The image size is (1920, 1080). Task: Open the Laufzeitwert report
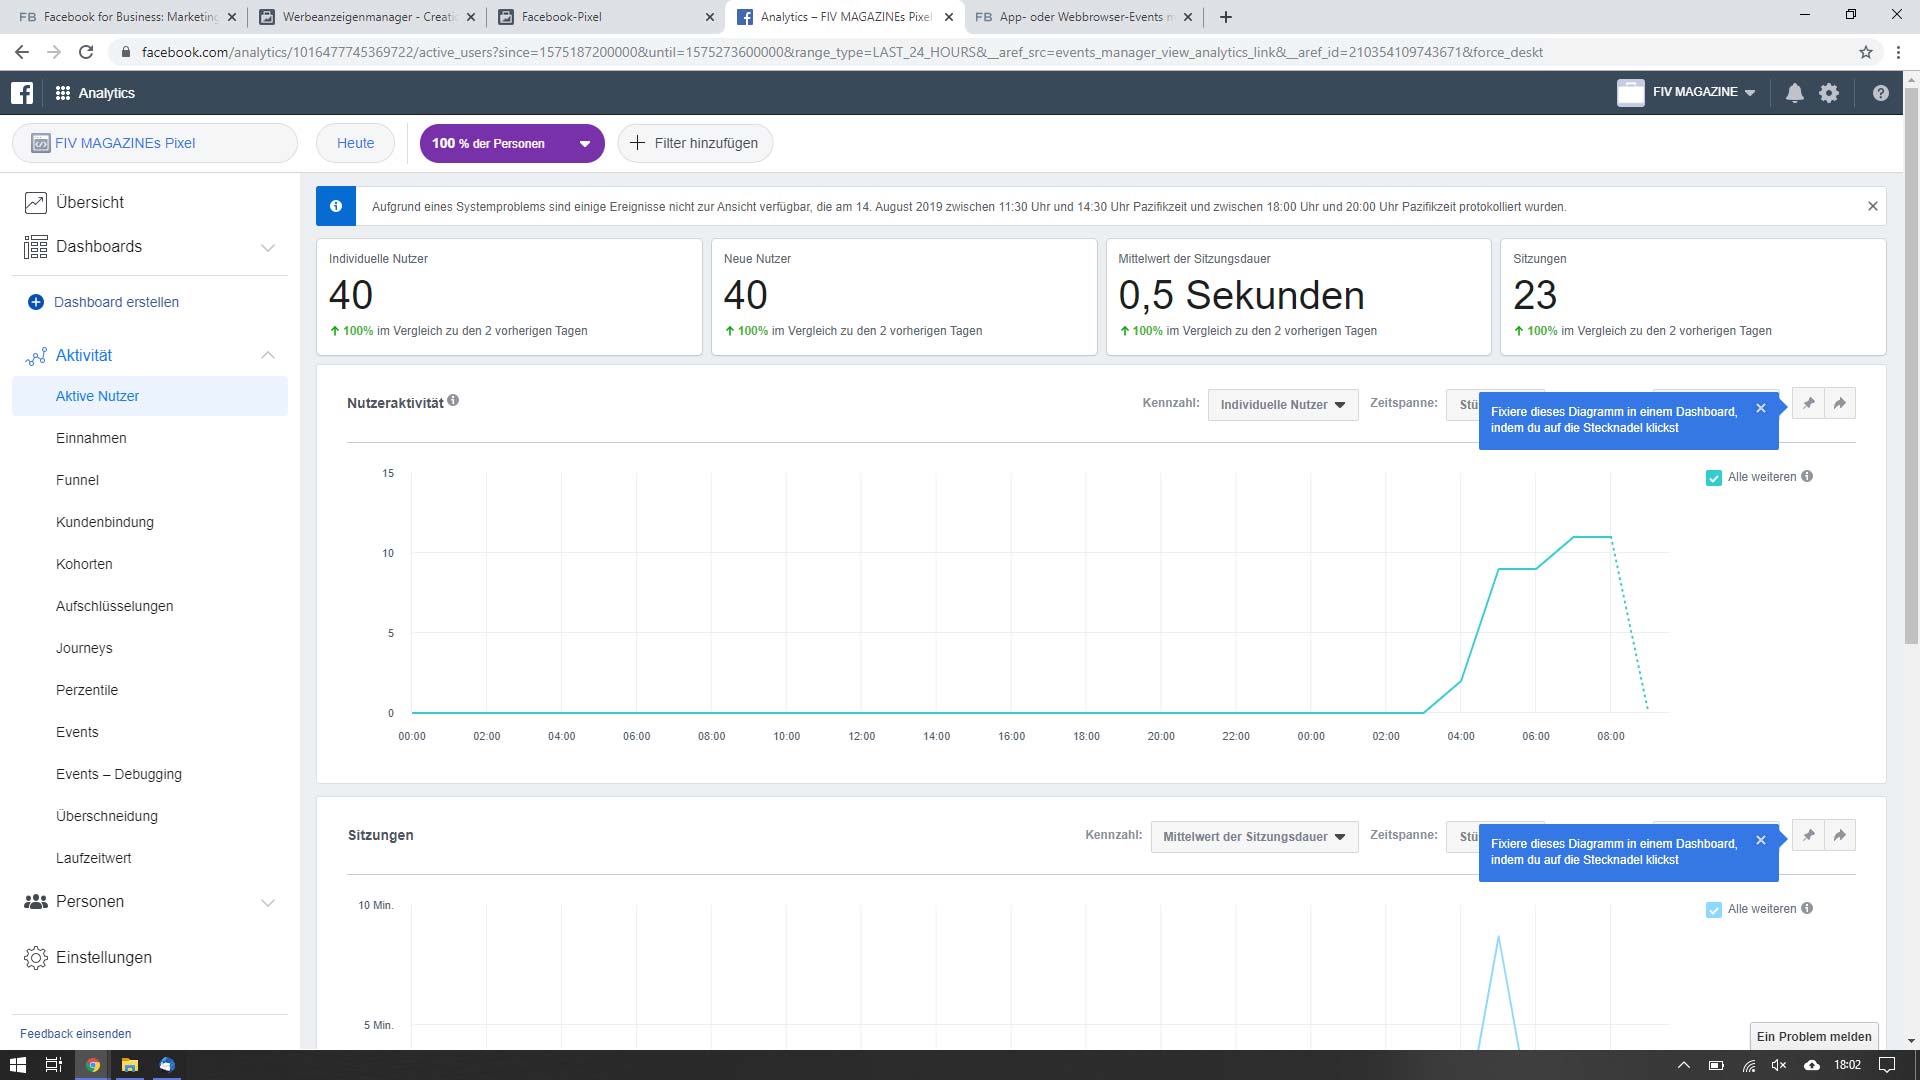coord(94,858)
